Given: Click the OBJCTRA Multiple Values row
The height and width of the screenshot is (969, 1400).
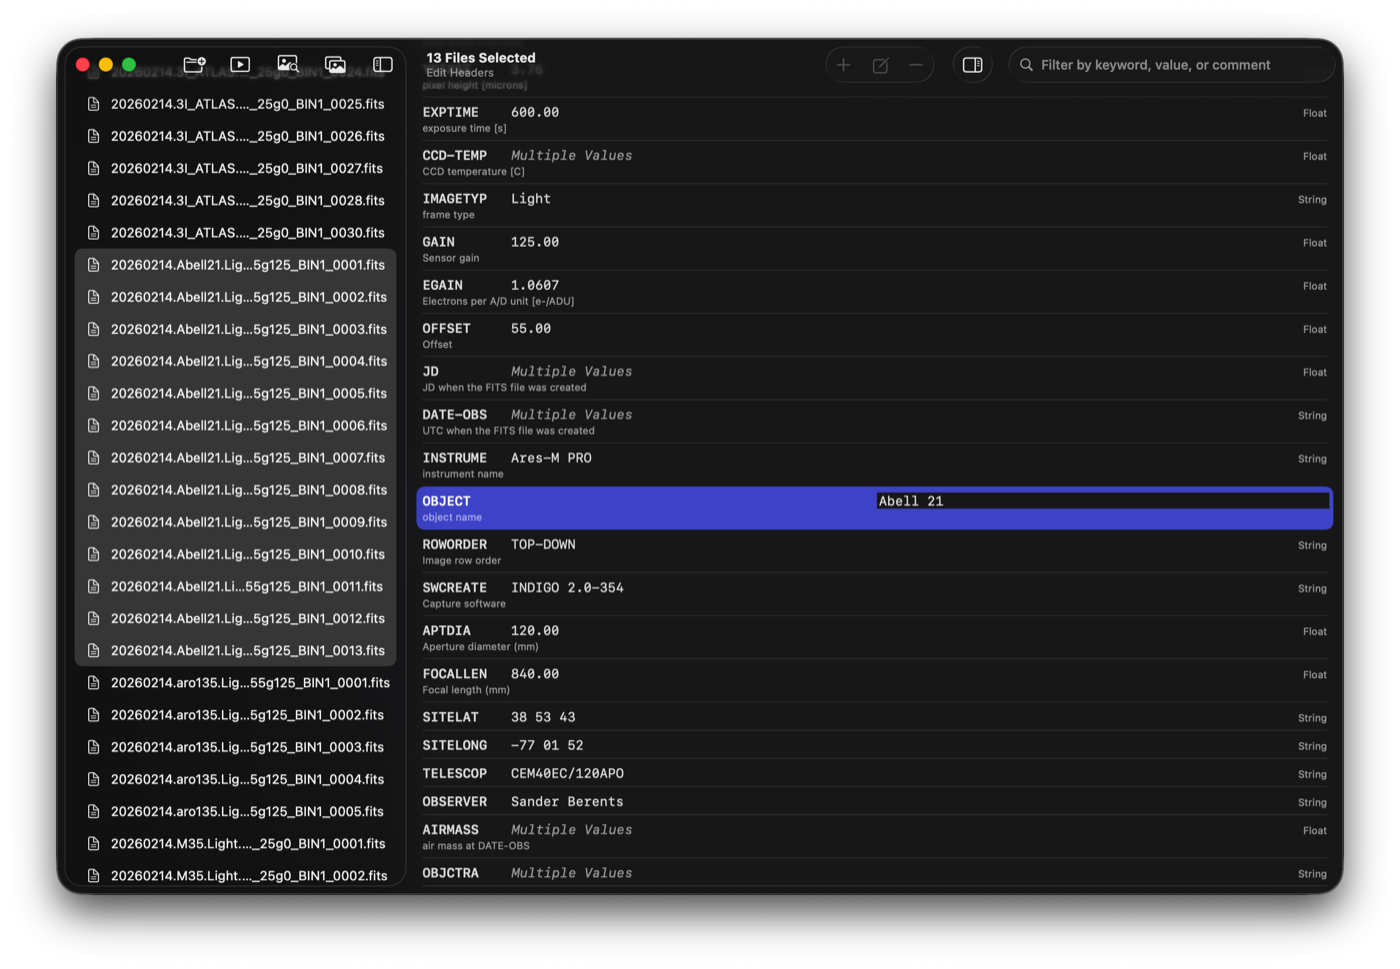Looking at the screenshot, I should click(x=875, y=873).
